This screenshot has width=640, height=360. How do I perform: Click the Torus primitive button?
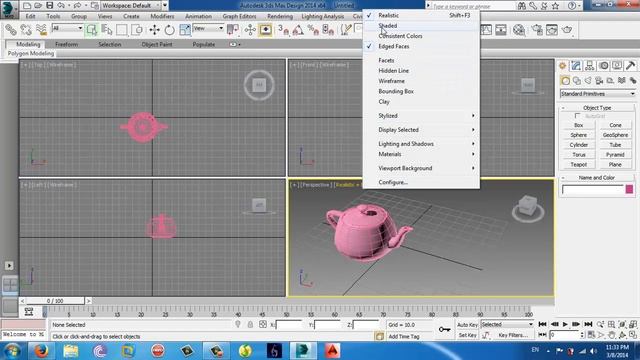coord(578,155)
